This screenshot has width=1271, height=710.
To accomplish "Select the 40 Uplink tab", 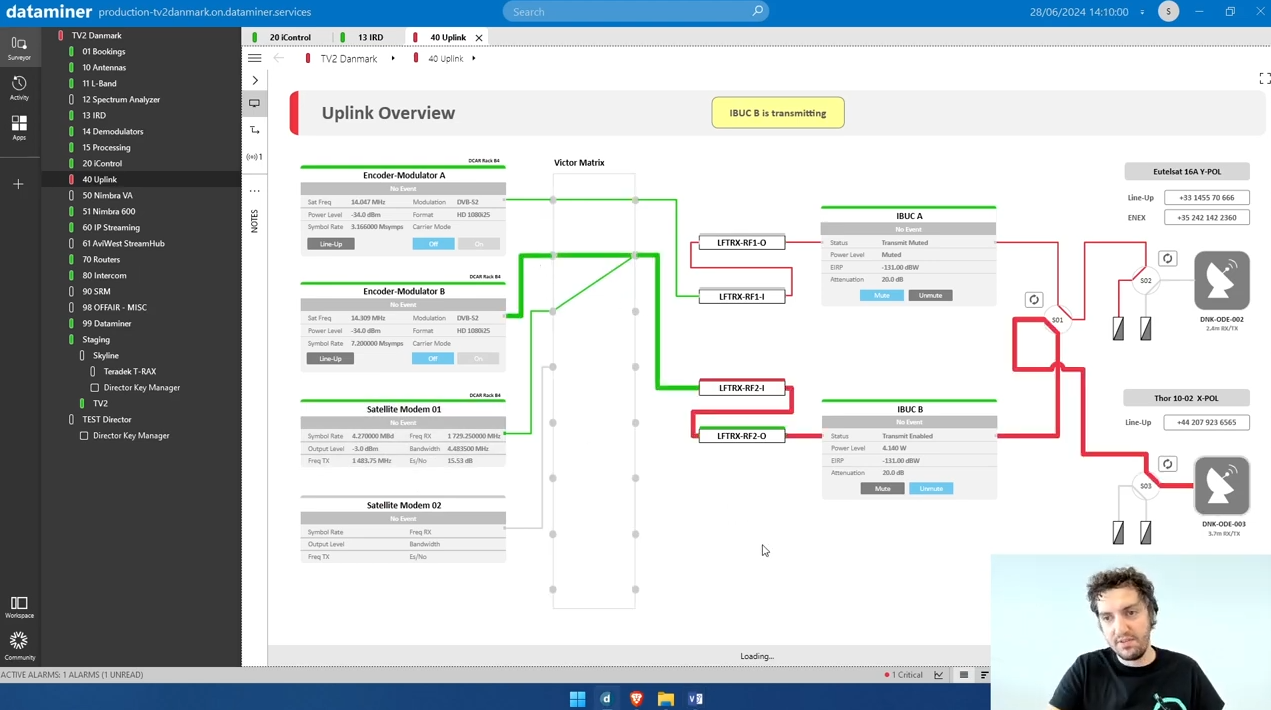I will tap(448, 38).
